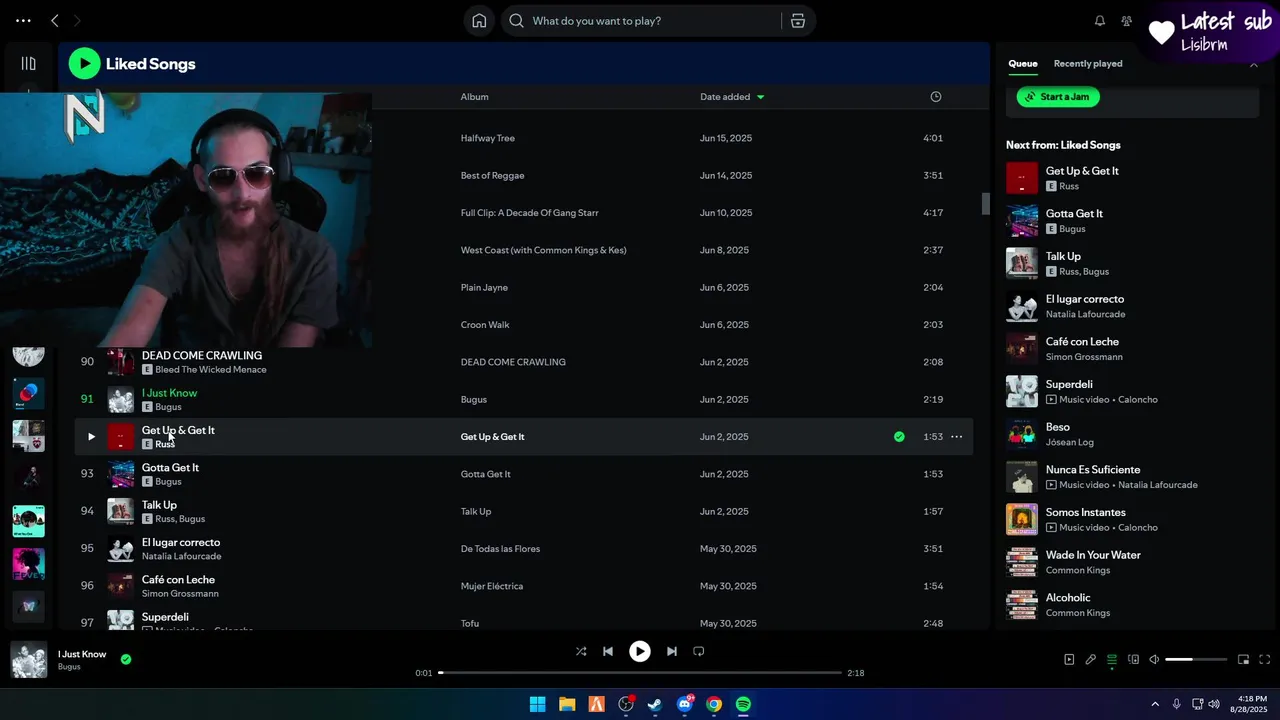Click the Album column header
Image resolution: width=1280 pixels, height=720 pixels.
point(474,97)
